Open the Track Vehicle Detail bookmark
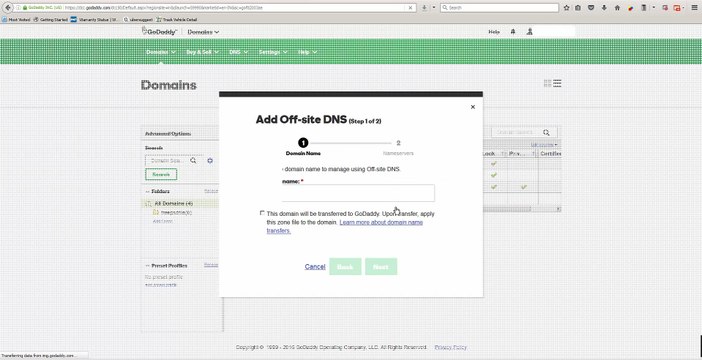 (x=177, y=20)
